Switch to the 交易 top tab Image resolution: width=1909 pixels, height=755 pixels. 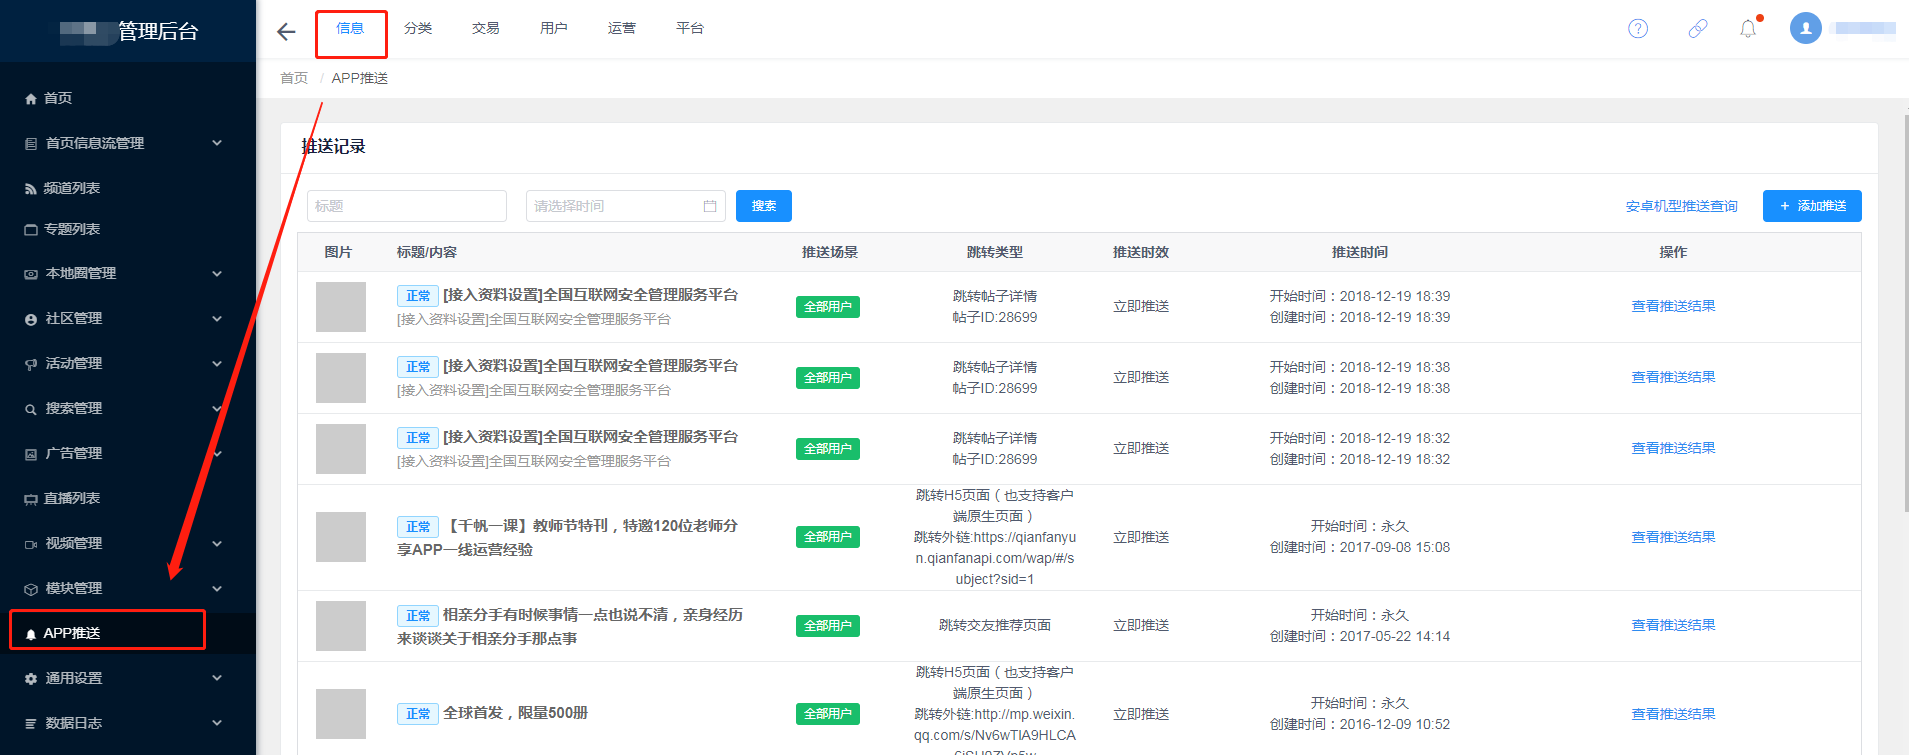[x=486, y=29]
